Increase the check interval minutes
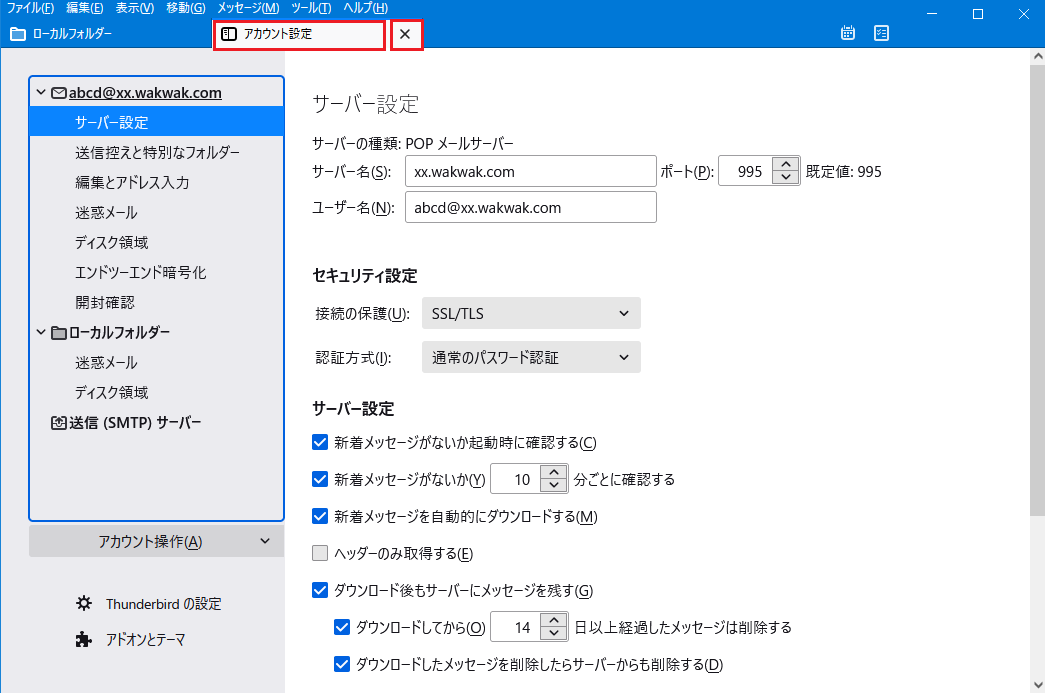The height and width of the screenshot is (693, 1045). pyautogui.click(x=554, y=472)
